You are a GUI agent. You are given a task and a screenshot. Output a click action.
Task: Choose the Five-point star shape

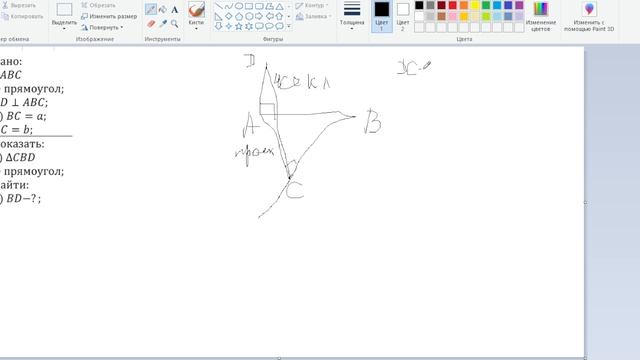click(239, 26)
